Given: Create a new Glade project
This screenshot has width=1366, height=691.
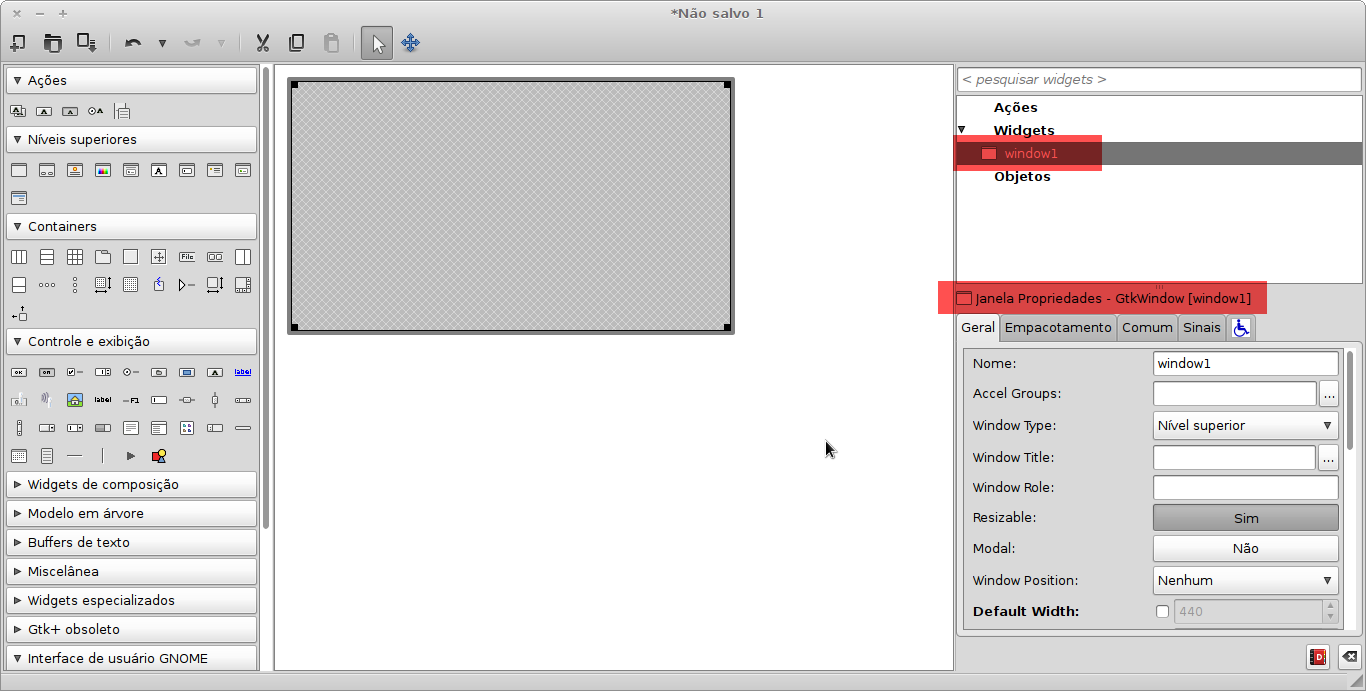Looking at the screenshot, I should pos(18,43).
